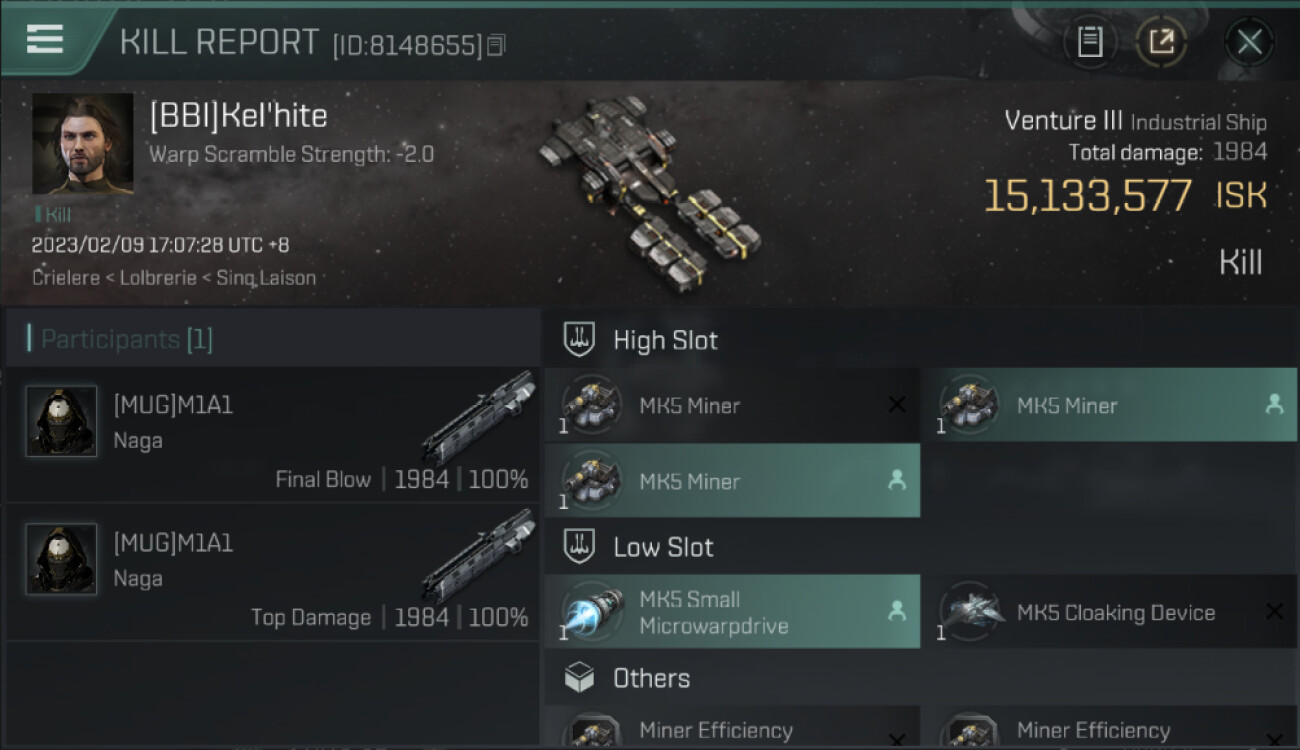Click the first MK5 Miner module icon
The height and width of the screenshot is (750, 1300).
pos(592,405)
